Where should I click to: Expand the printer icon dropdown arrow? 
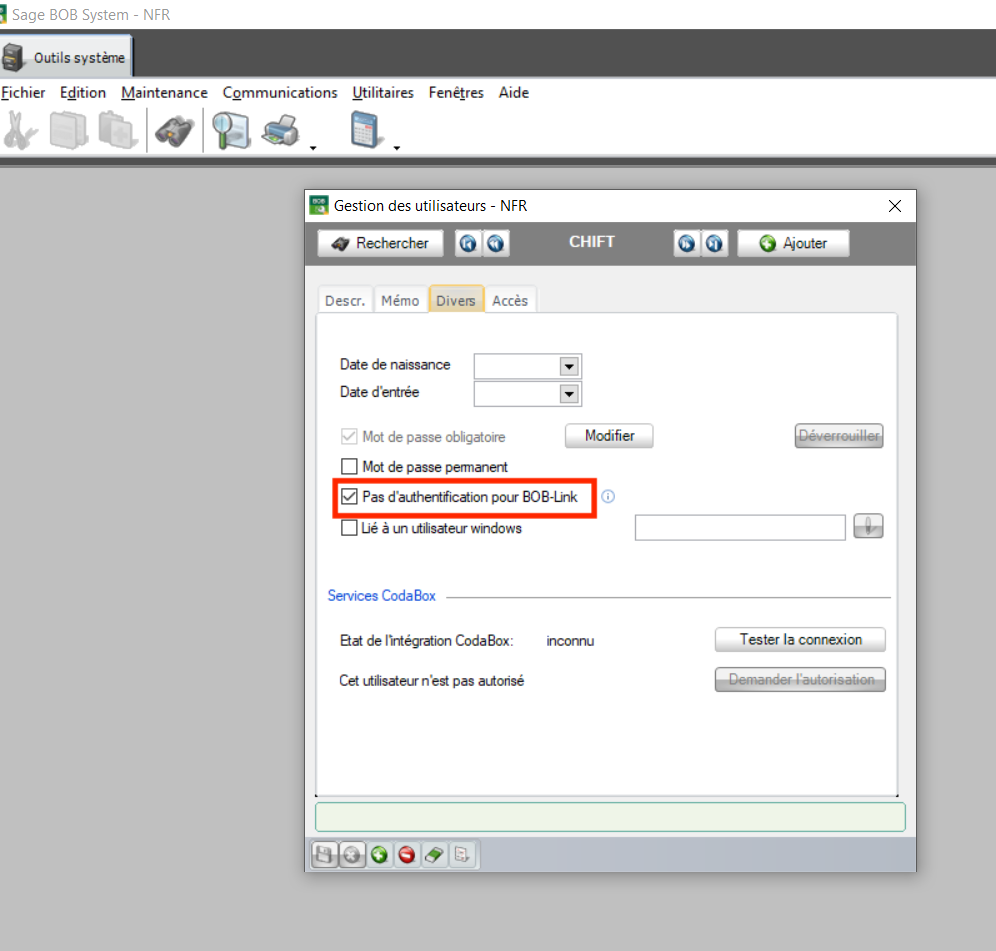point(313,147)
